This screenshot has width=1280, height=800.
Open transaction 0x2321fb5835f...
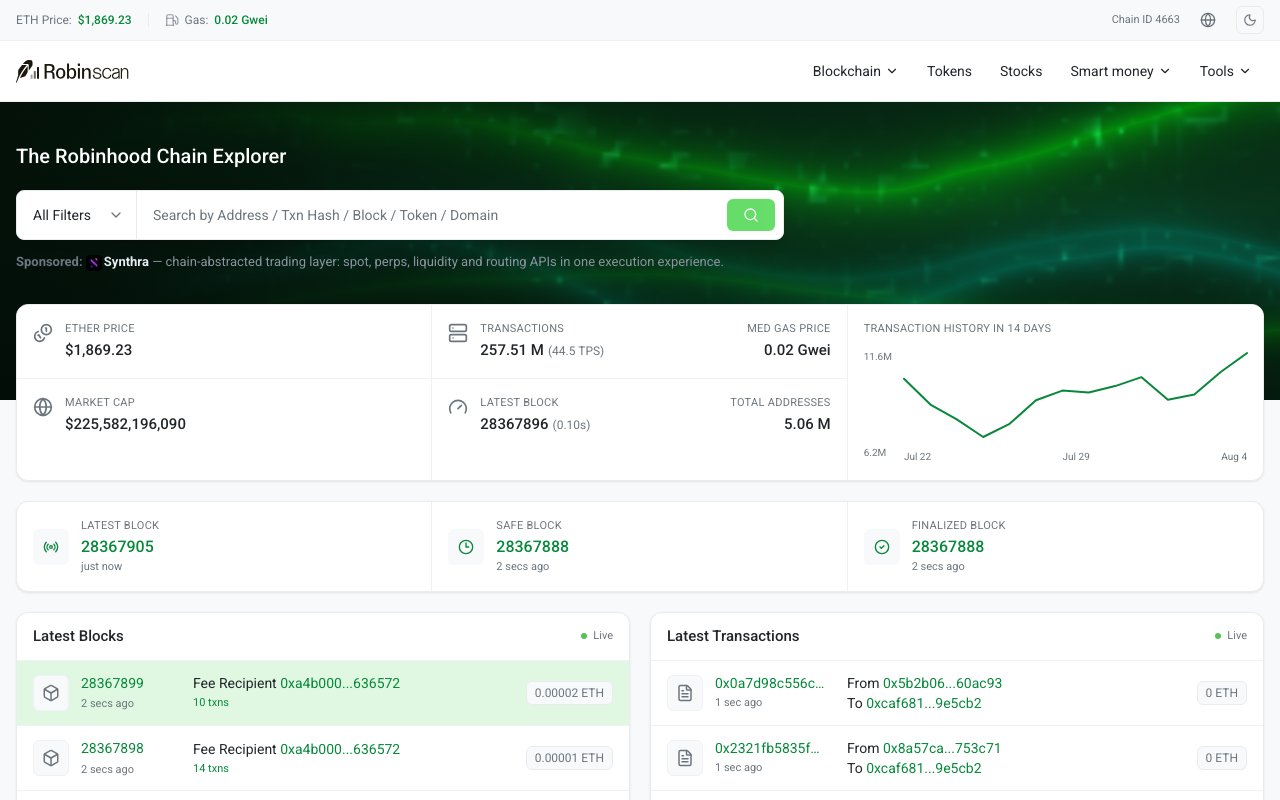pos(767,749)
